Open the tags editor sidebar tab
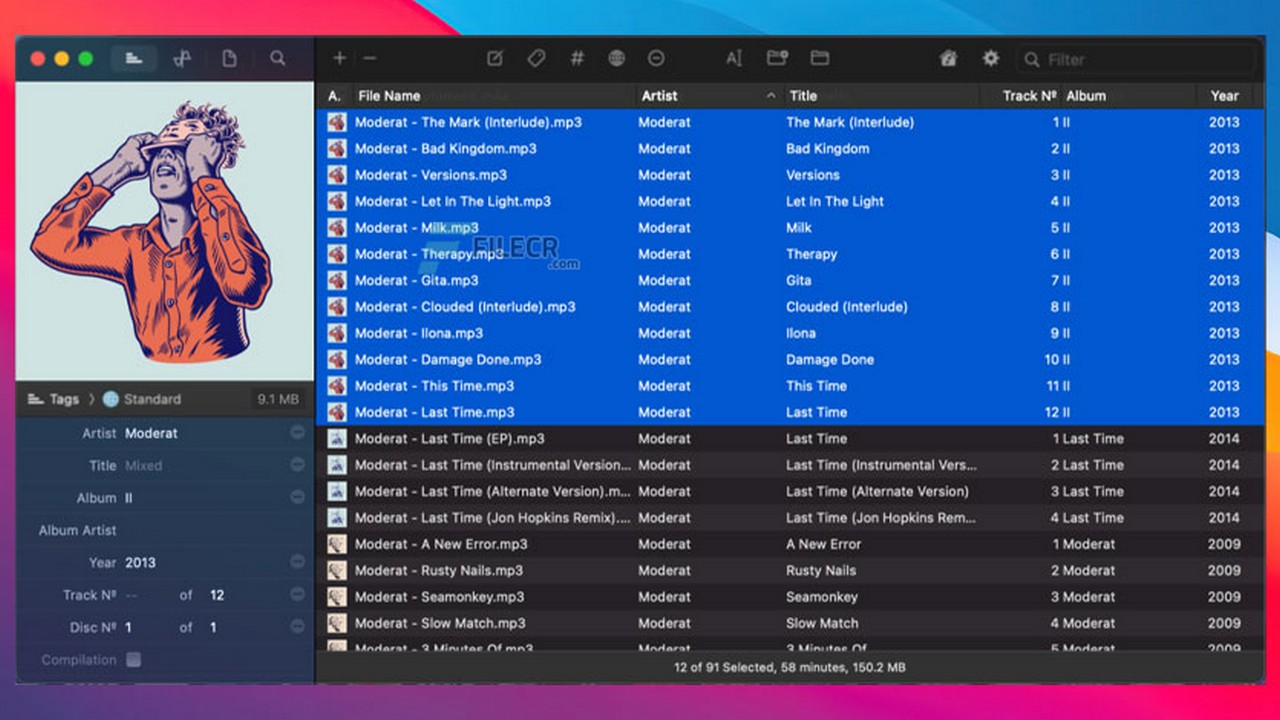This screenshot has width=1280, height=720. tap(133, 59)
